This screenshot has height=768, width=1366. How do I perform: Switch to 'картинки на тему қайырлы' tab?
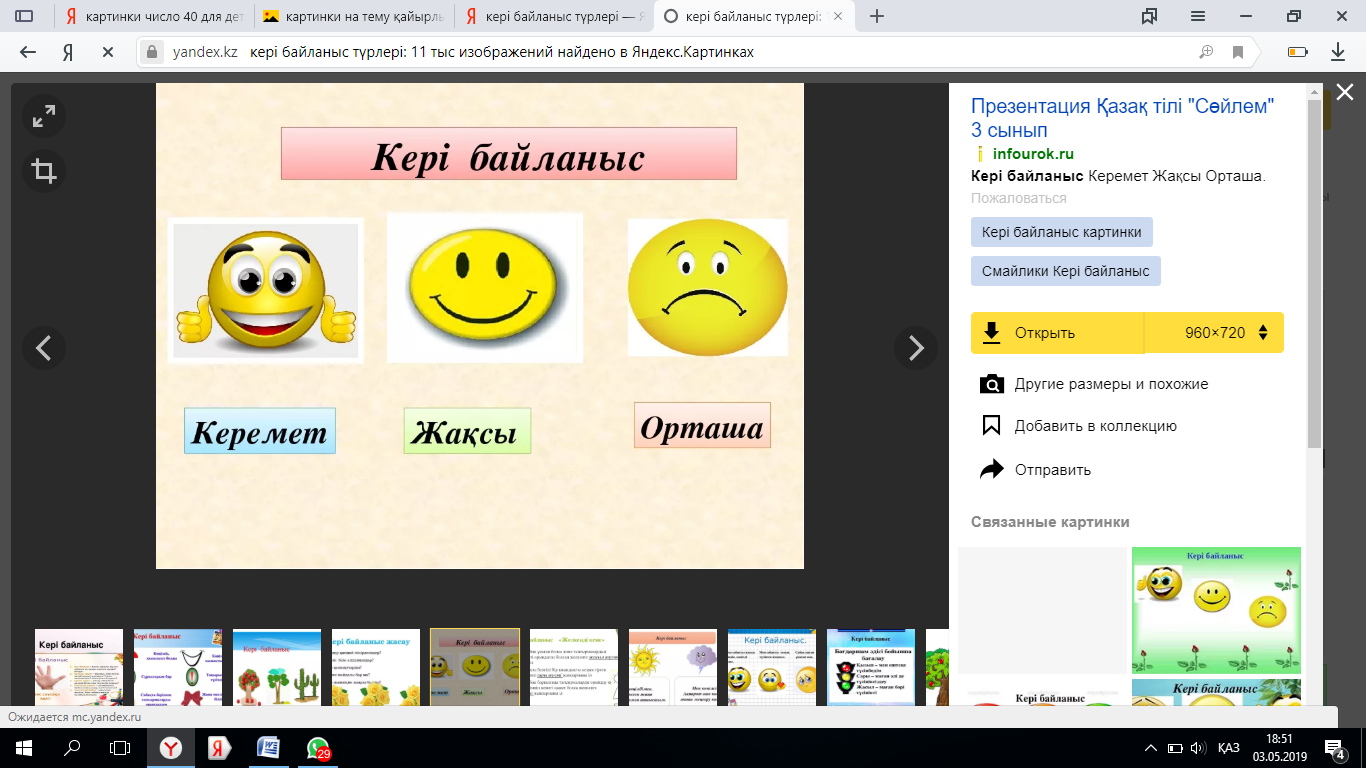point(350,16)
